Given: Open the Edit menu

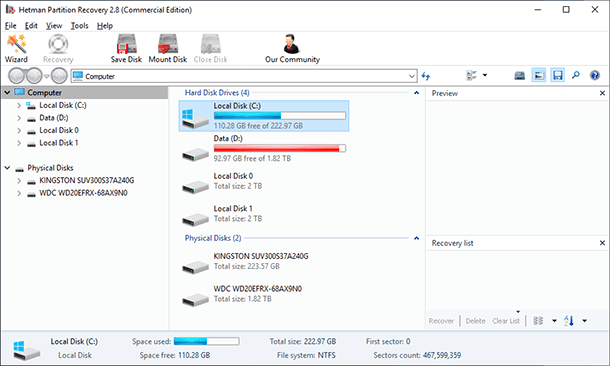Looking at the screenshot, I should (x=31, y=26).
